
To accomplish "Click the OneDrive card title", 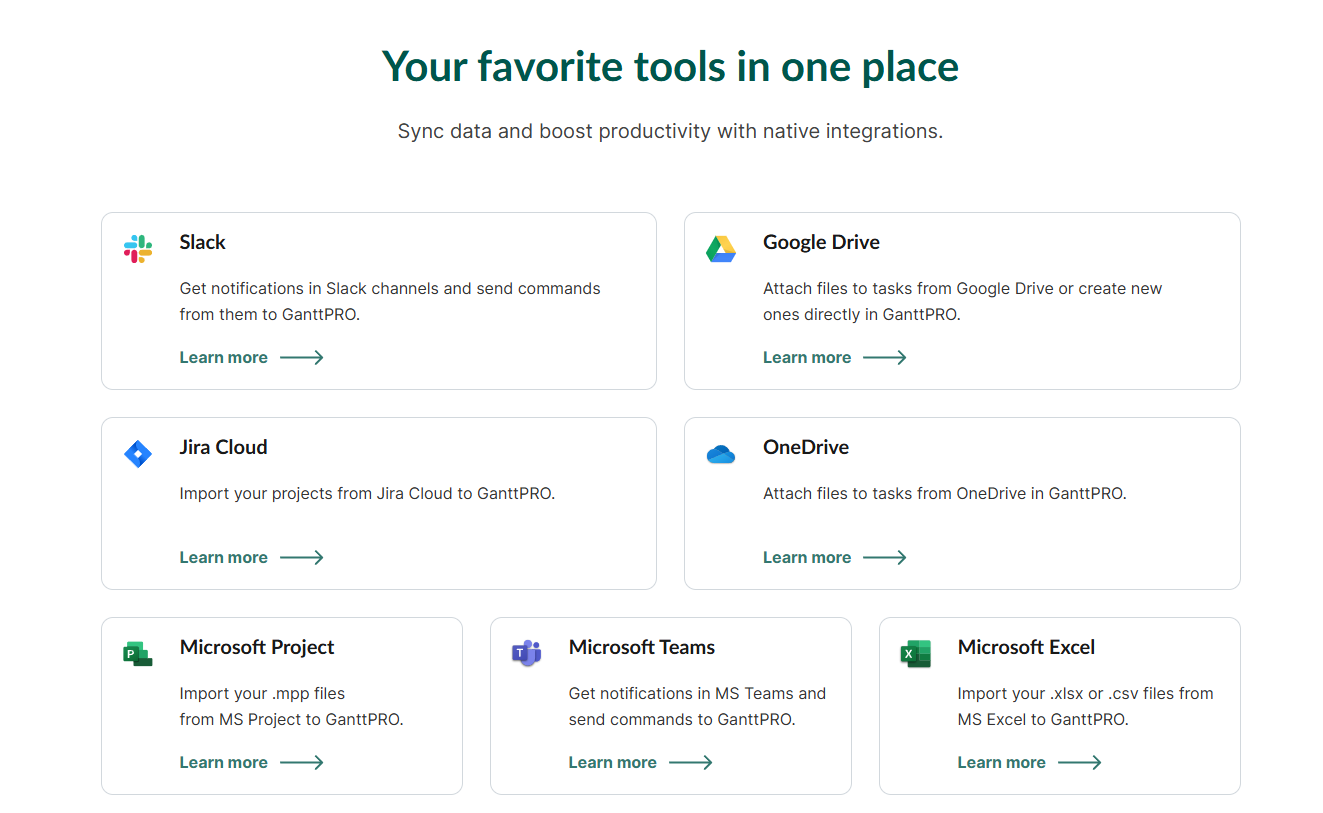I will pyautogui.click(x=806, y=447).
